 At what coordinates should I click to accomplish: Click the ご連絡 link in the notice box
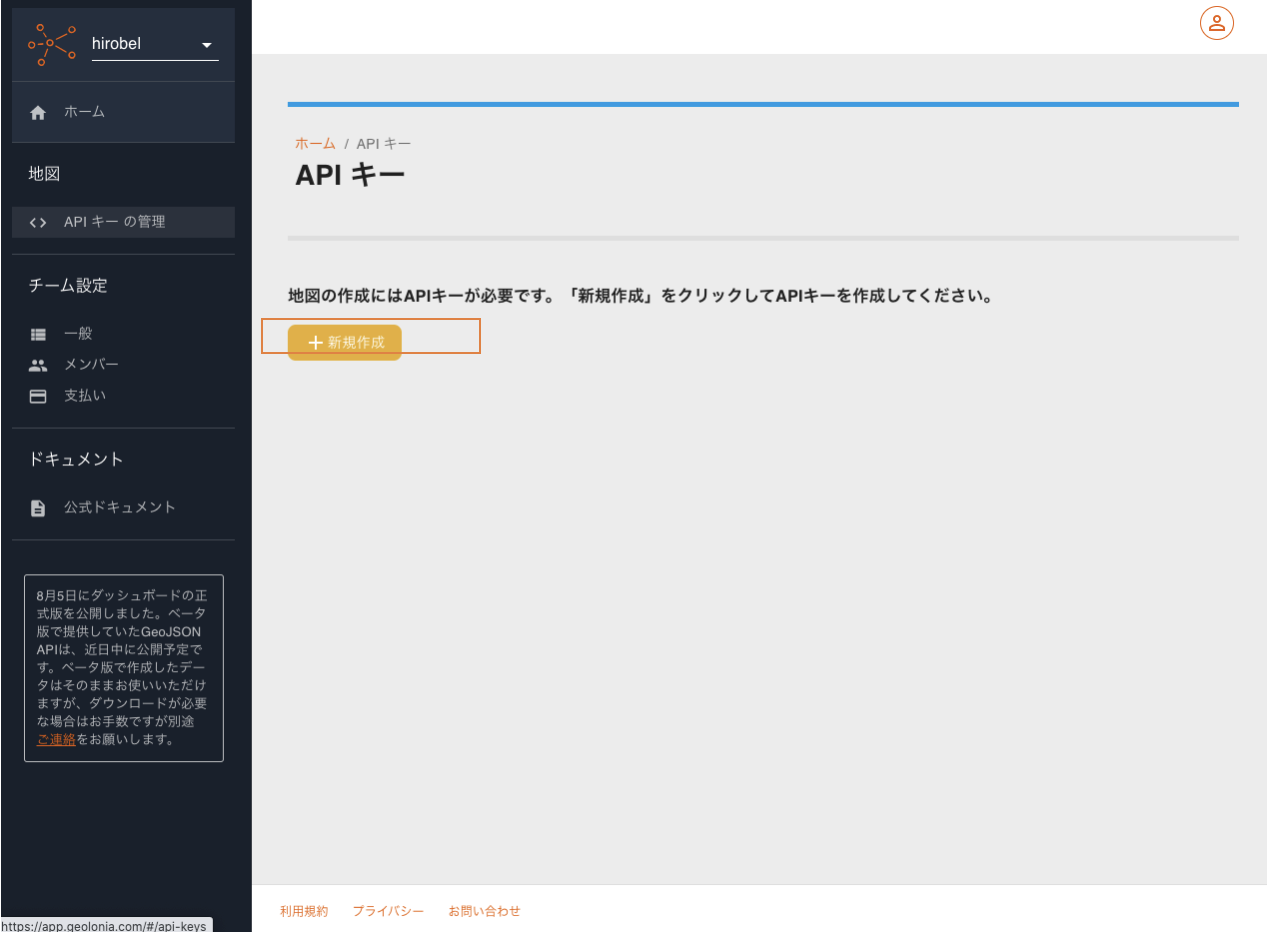(x=55, y=738)
